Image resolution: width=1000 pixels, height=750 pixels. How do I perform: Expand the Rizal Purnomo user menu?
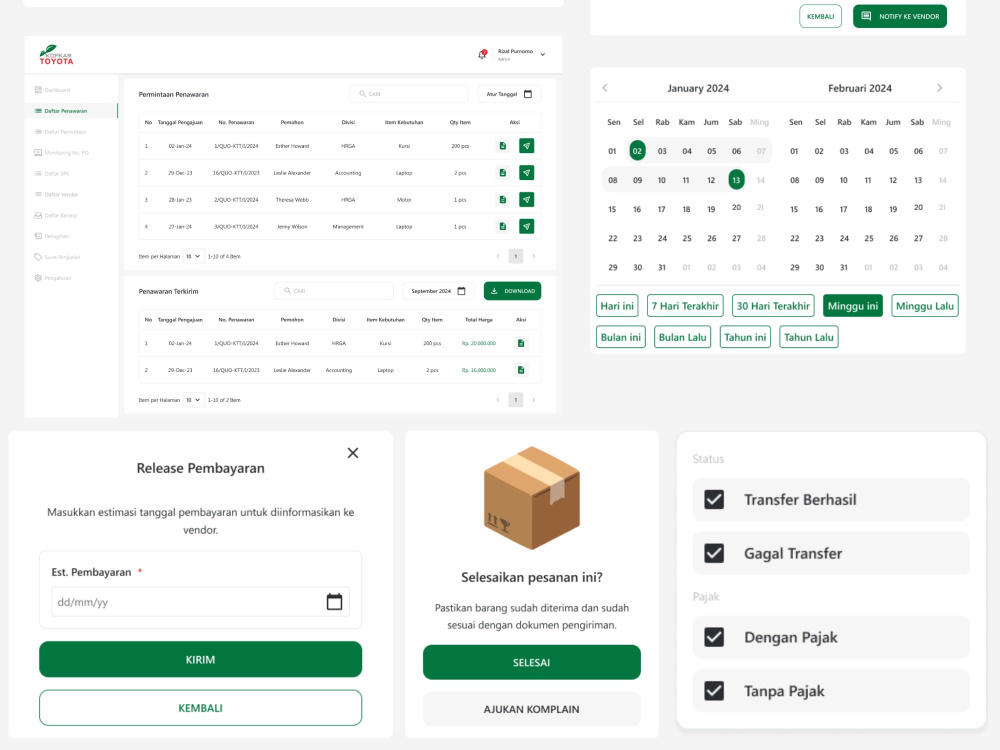point(543,55)
